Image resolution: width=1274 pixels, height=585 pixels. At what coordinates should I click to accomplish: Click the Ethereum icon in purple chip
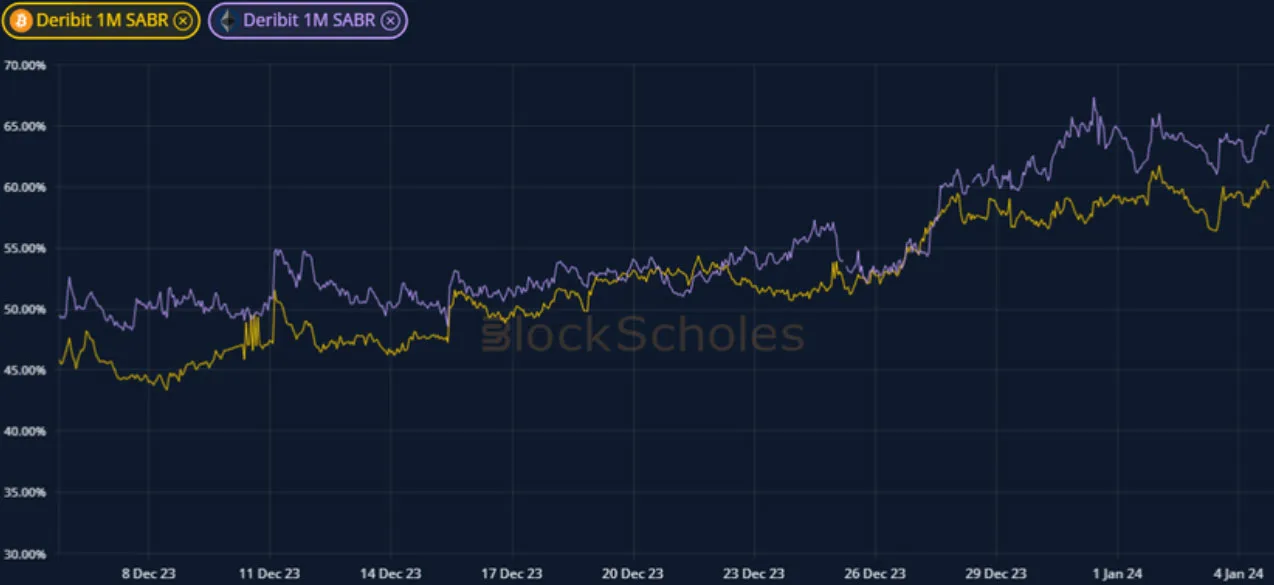click(229, 20)
